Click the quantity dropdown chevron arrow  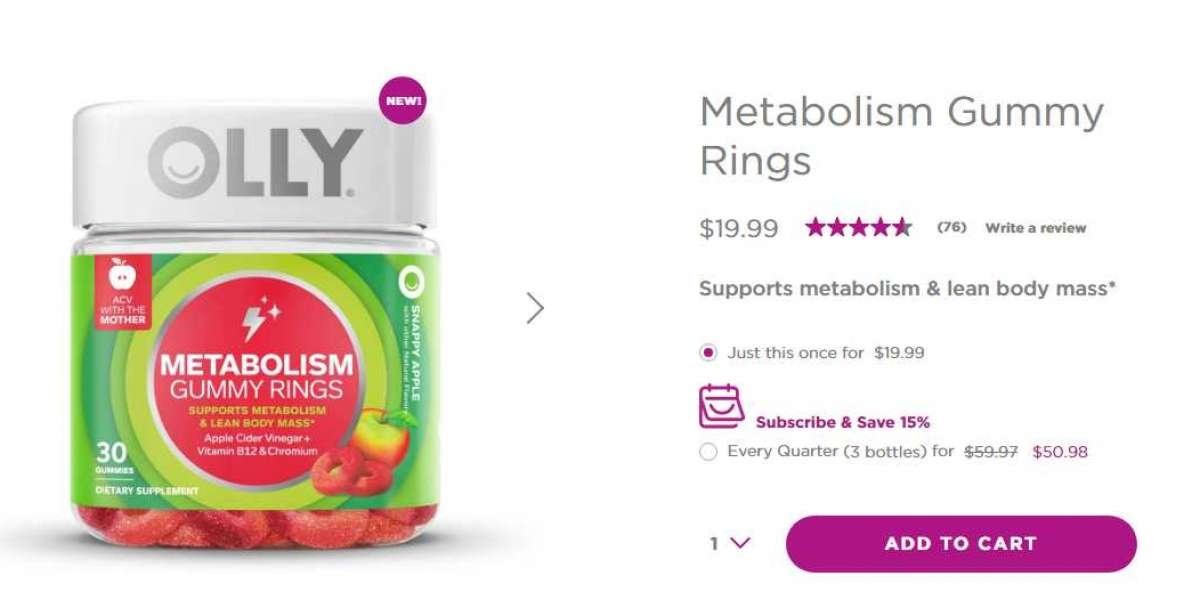pos(740,543)
